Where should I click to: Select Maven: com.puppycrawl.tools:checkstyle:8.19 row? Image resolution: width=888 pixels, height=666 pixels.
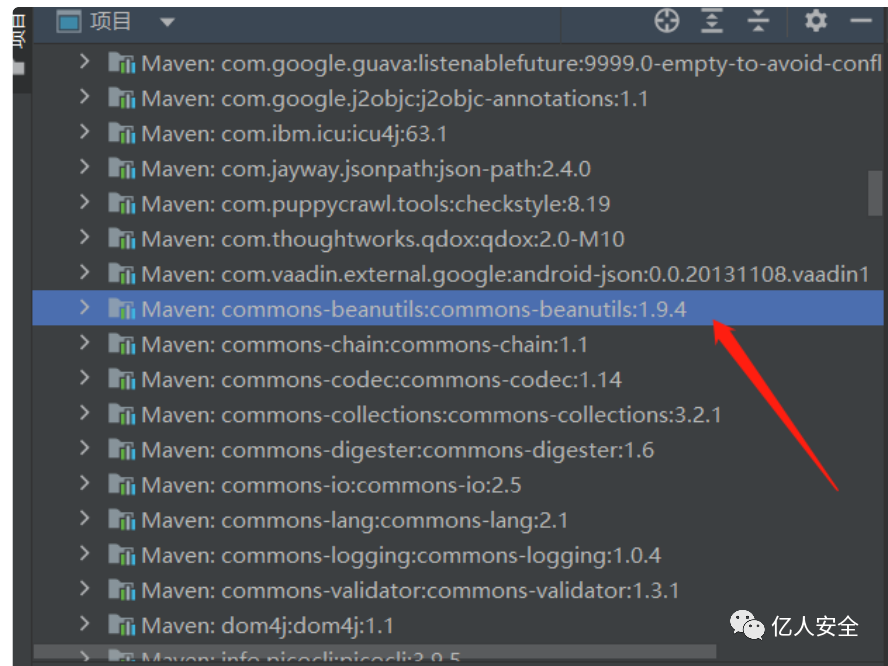point(458,203)
